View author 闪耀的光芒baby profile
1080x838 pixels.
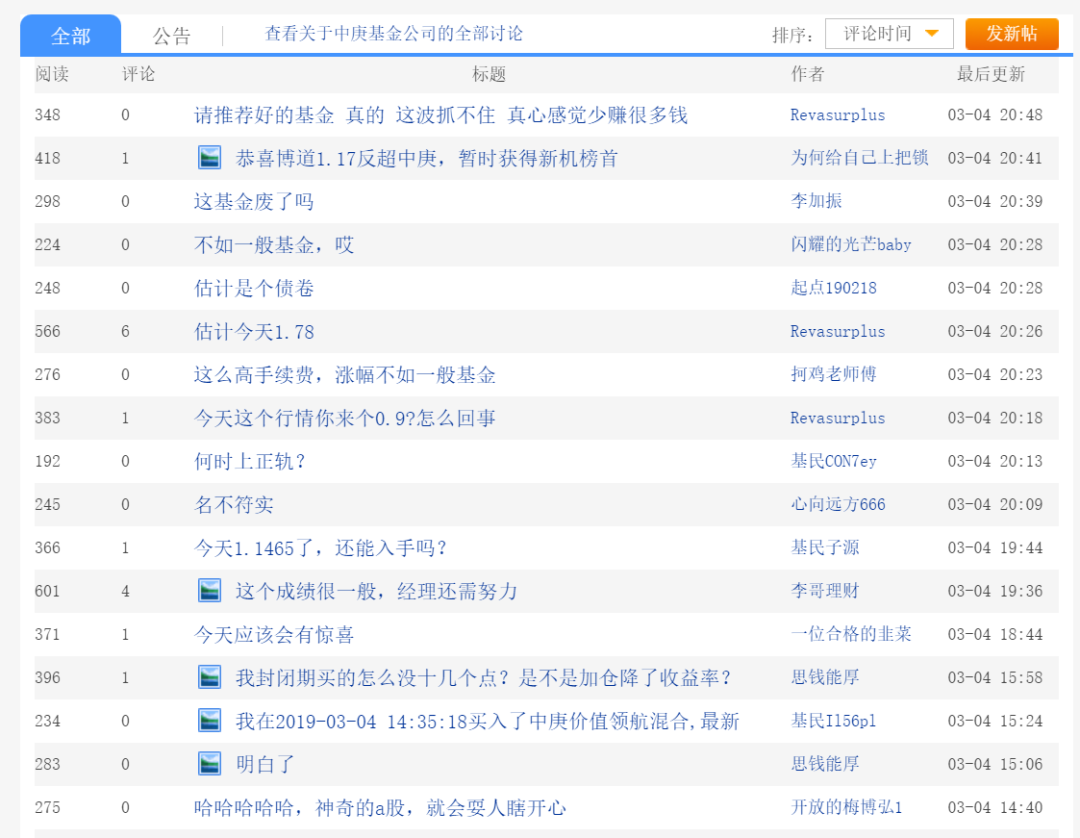coord(851,244)
